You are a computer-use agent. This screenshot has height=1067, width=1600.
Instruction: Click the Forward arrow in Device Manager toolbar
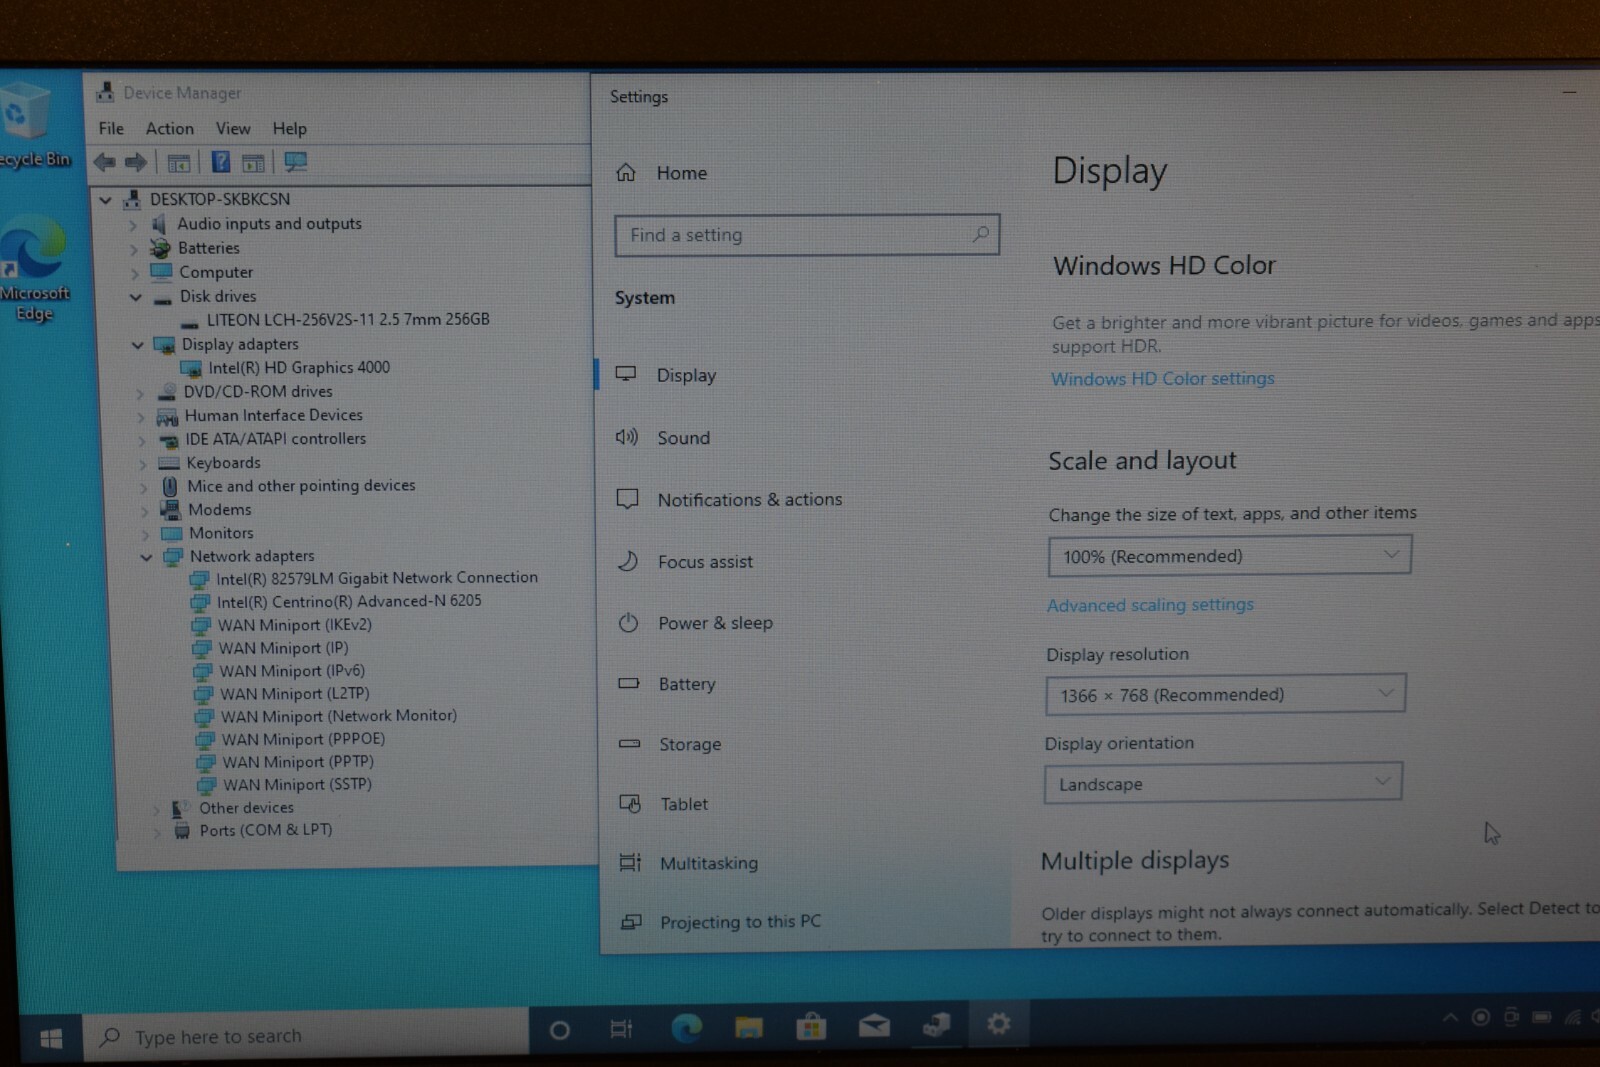pos(136,162)
